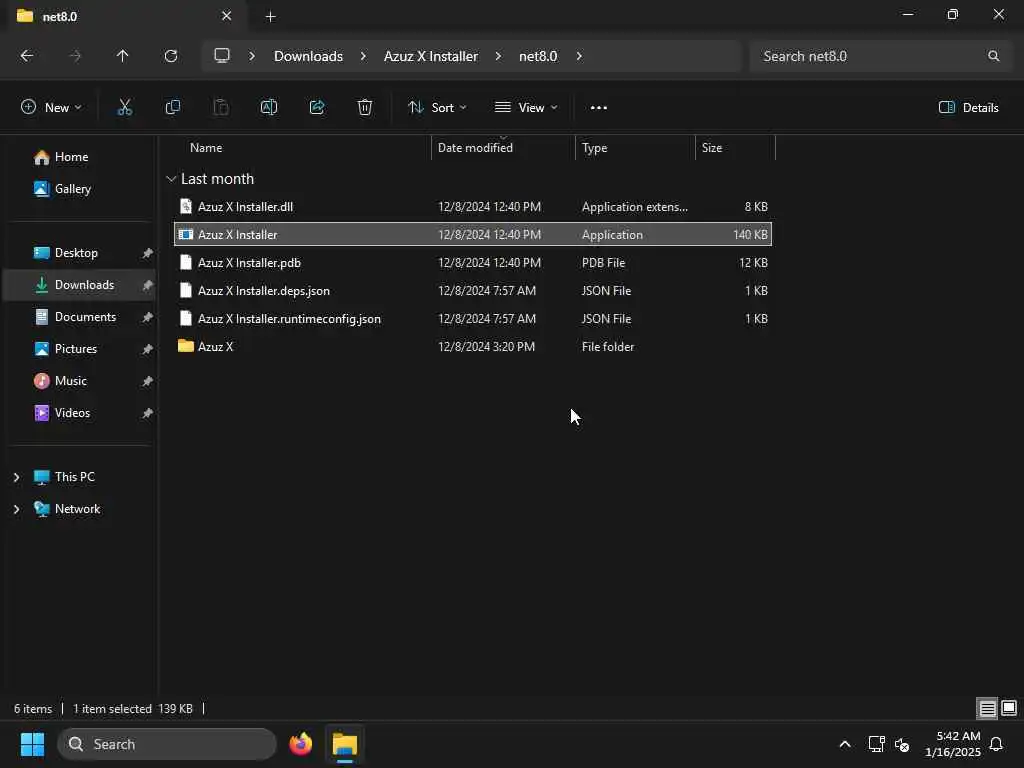Viewport: 1024px width, 768px height.
Task: Expand chevron after Downloads in path
Action: [363, 56]
